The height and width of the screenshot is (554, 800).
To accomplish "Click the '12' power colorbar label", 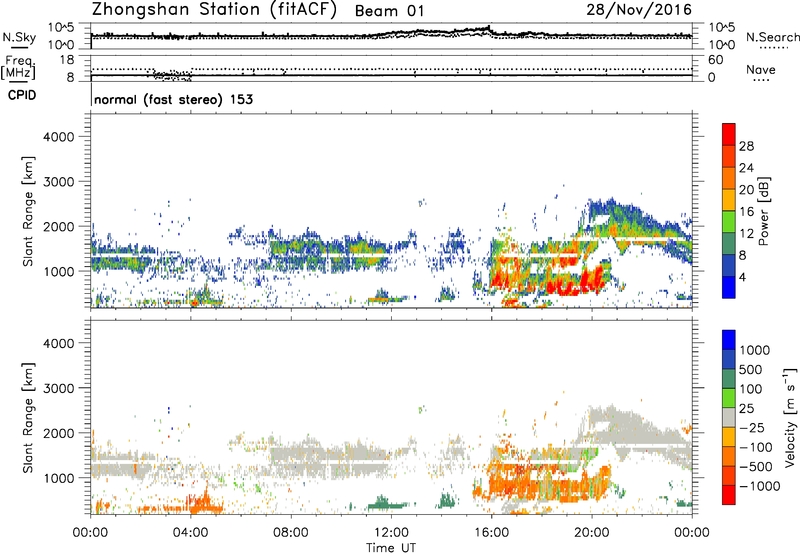I will coord(746,234).
